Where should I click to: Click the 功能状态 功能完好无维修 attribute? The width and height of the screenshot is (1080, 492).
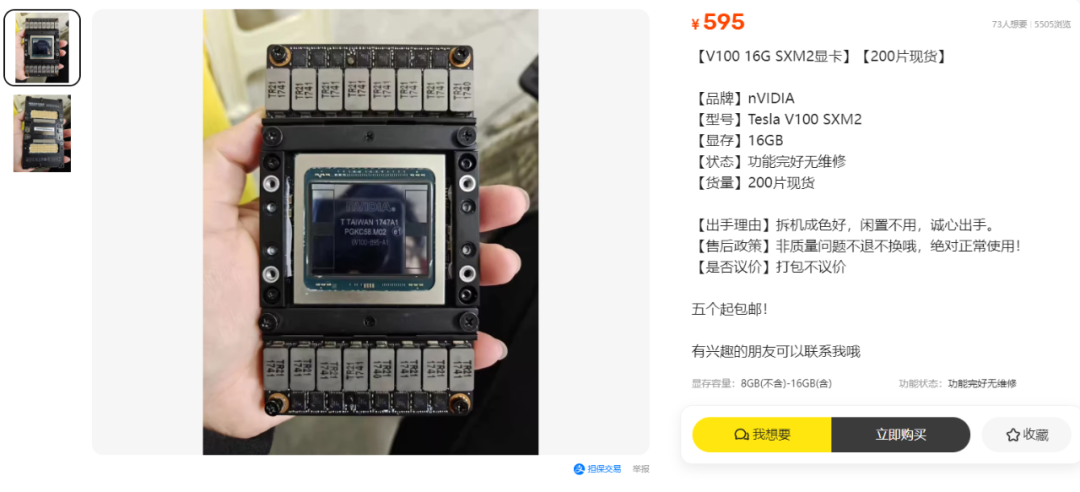(x=957, y=384)
